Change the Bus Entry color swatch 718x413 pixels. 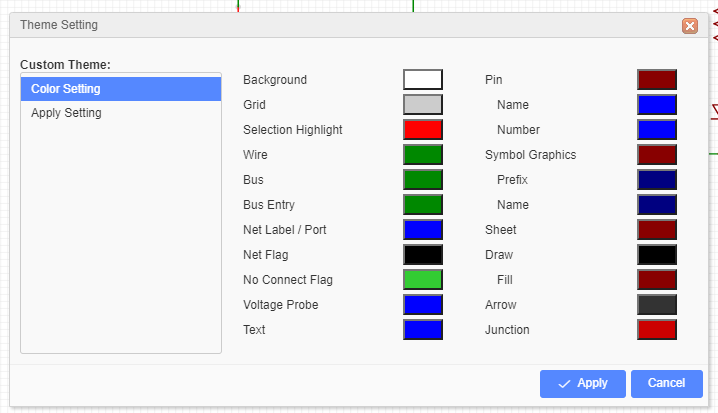pyautogui.click(x=423, y=205)
